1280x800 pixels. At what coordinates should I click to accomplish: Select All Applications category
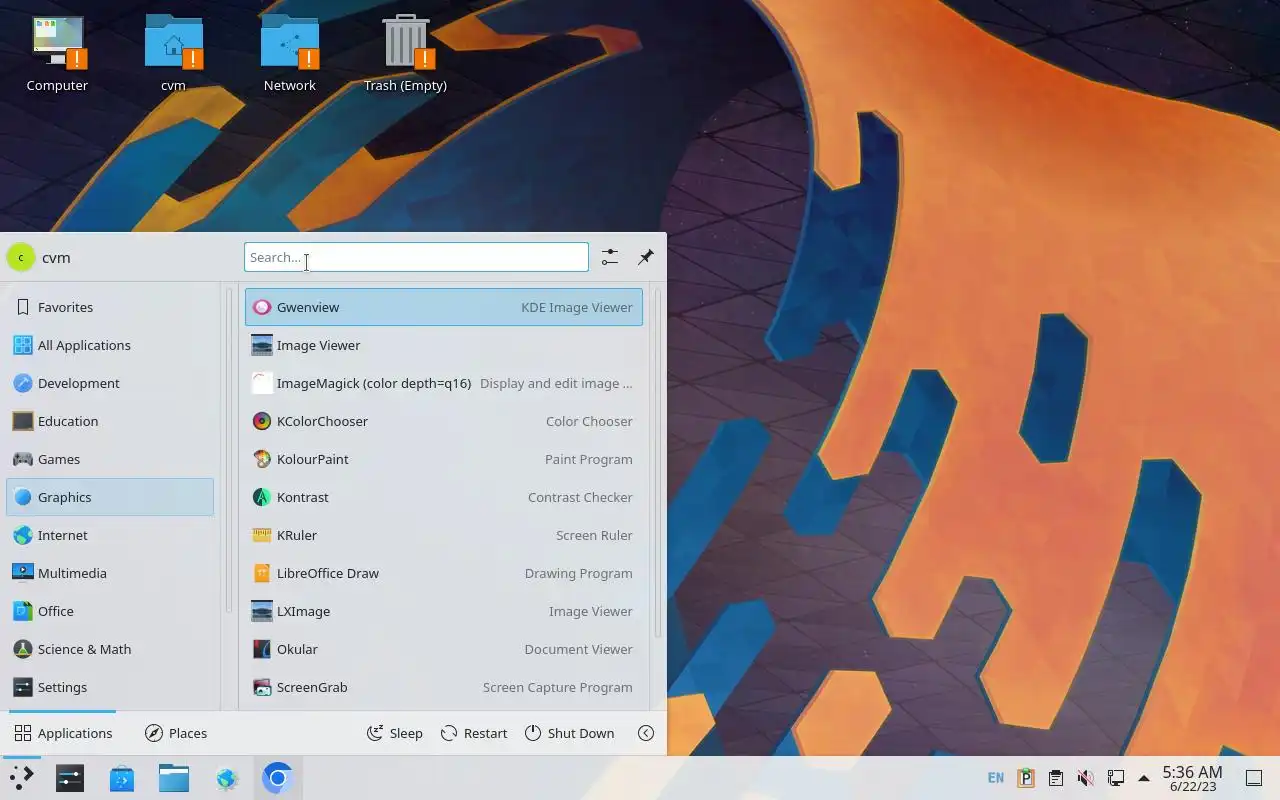pos(110,345)
